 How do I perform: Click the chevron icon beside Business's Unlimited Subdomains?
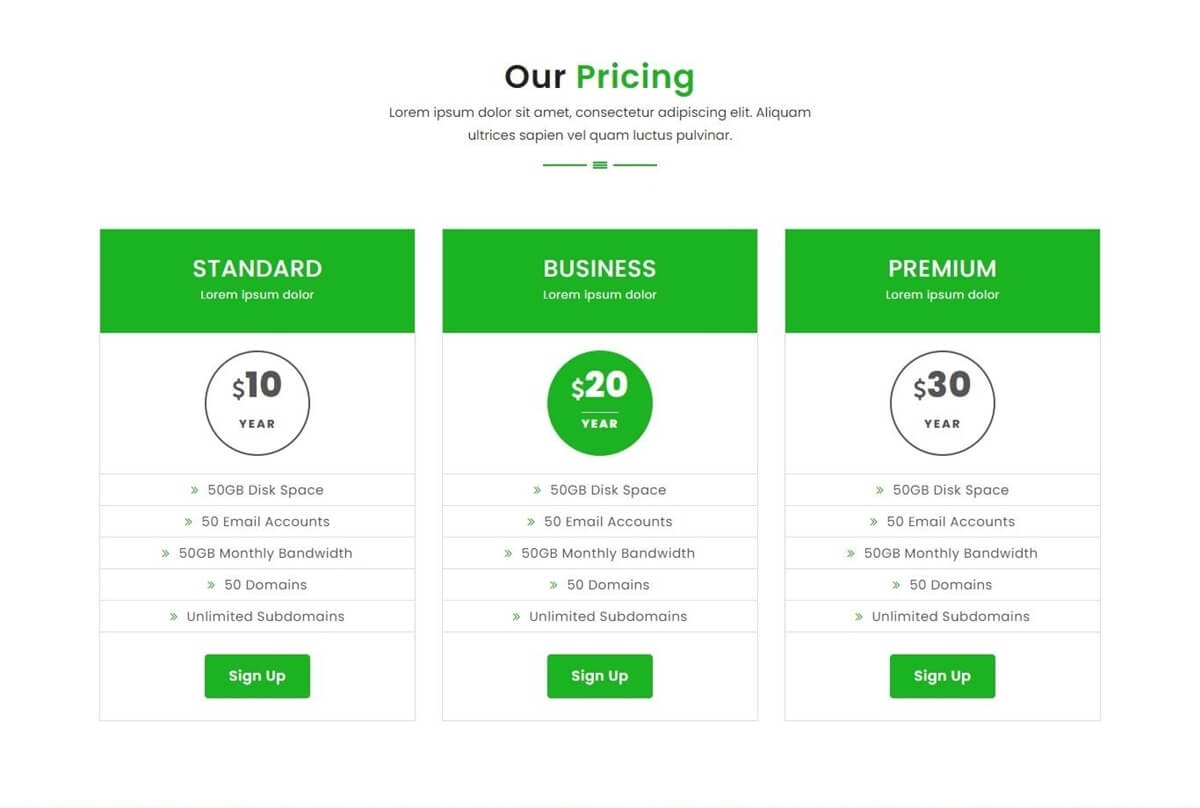click(516, 617)
